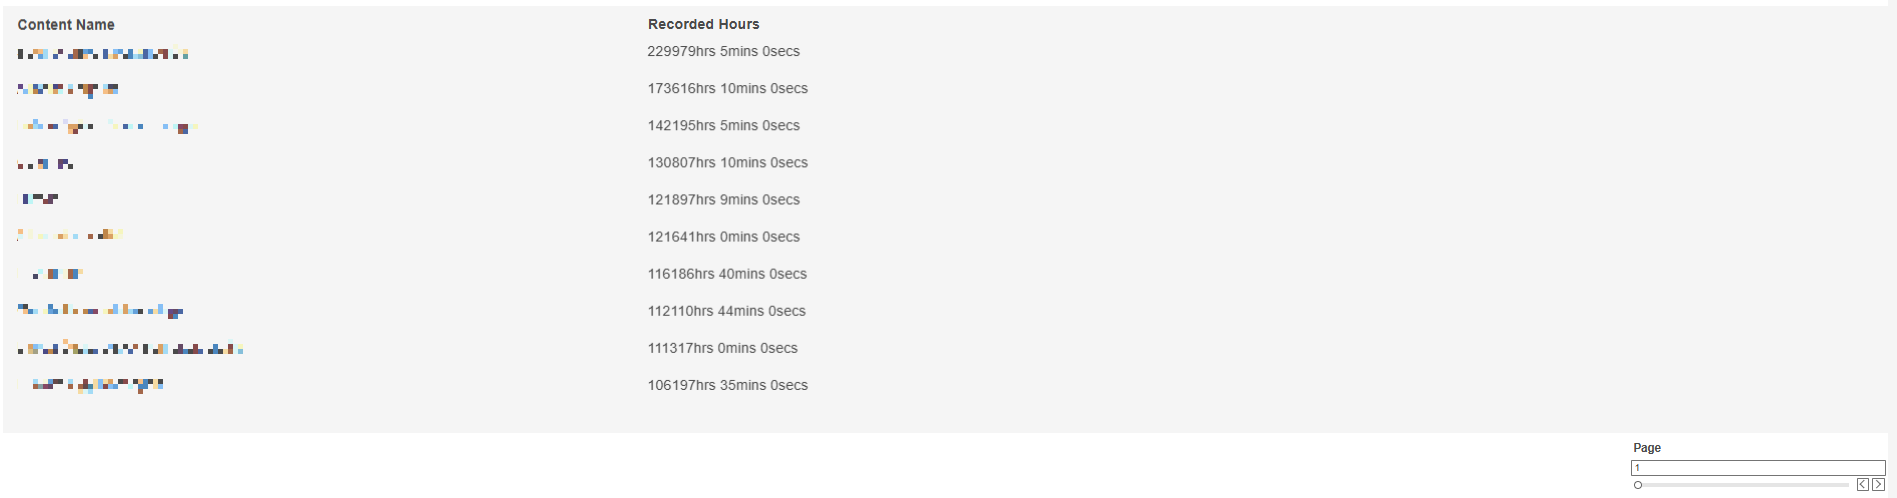Select the 121897hrs 9mins 0secs value
This screenshot has height=498, width=1897.
(723, 199)
